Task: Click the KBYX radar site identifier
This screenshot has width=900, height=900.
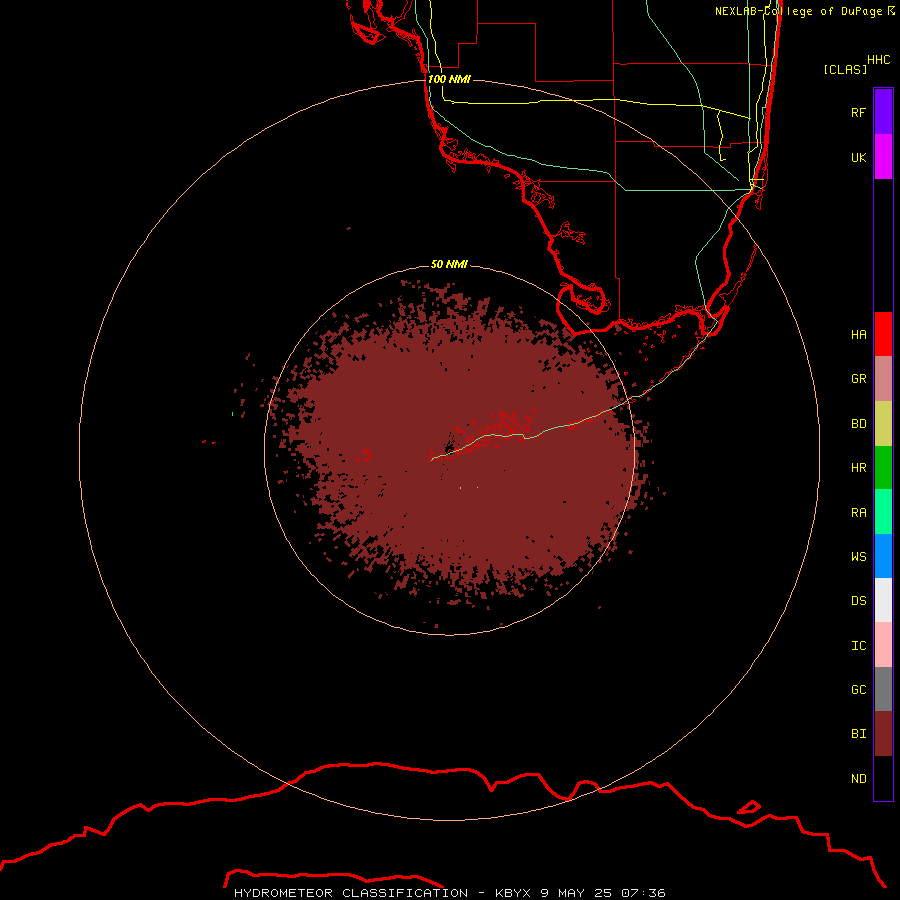Action: tap(513, 893)
